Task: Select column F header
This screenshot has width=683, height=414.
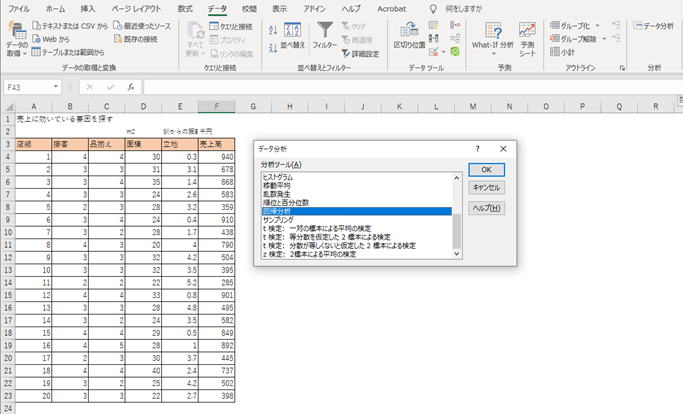Action: [216, 106]
